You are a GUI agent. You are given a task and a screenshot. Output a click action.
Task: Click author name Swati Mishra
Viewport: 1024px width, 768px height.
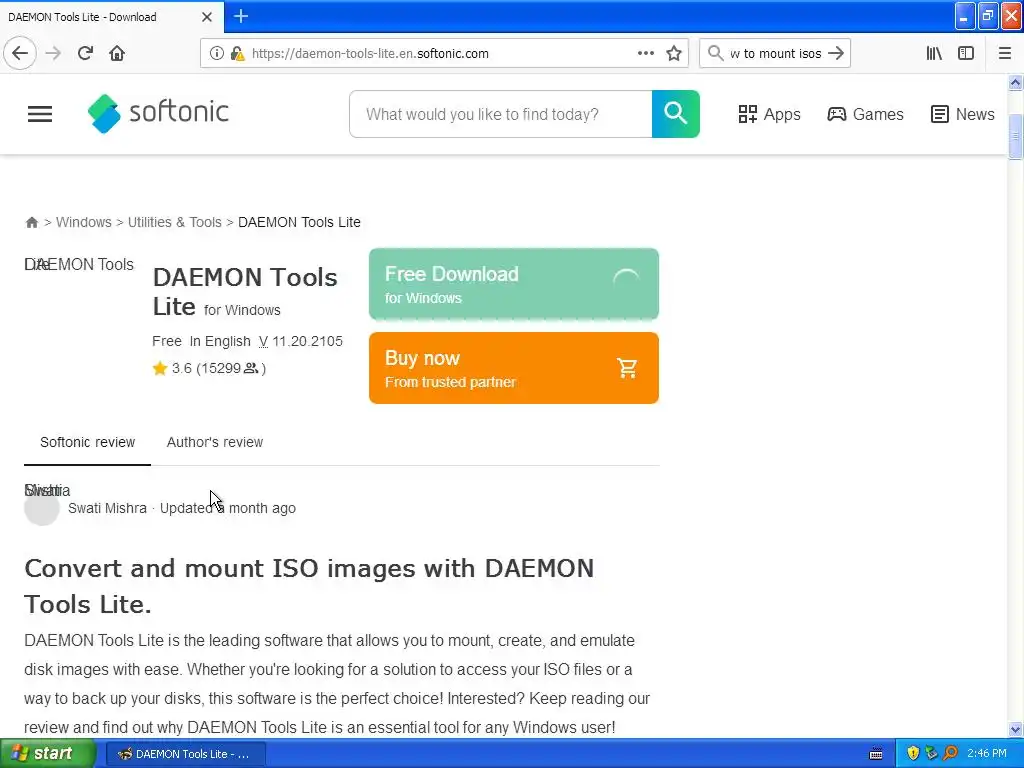[x=107, y=508]
